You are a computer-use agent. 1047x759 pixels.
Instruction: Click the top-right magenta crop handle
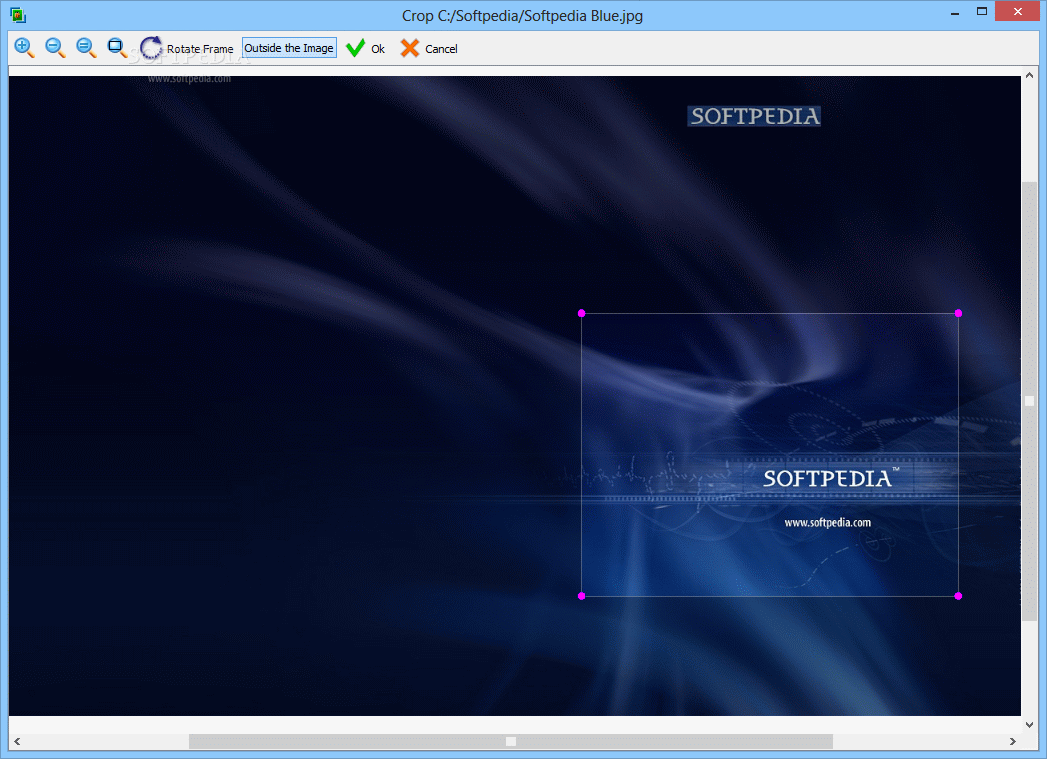958,313
